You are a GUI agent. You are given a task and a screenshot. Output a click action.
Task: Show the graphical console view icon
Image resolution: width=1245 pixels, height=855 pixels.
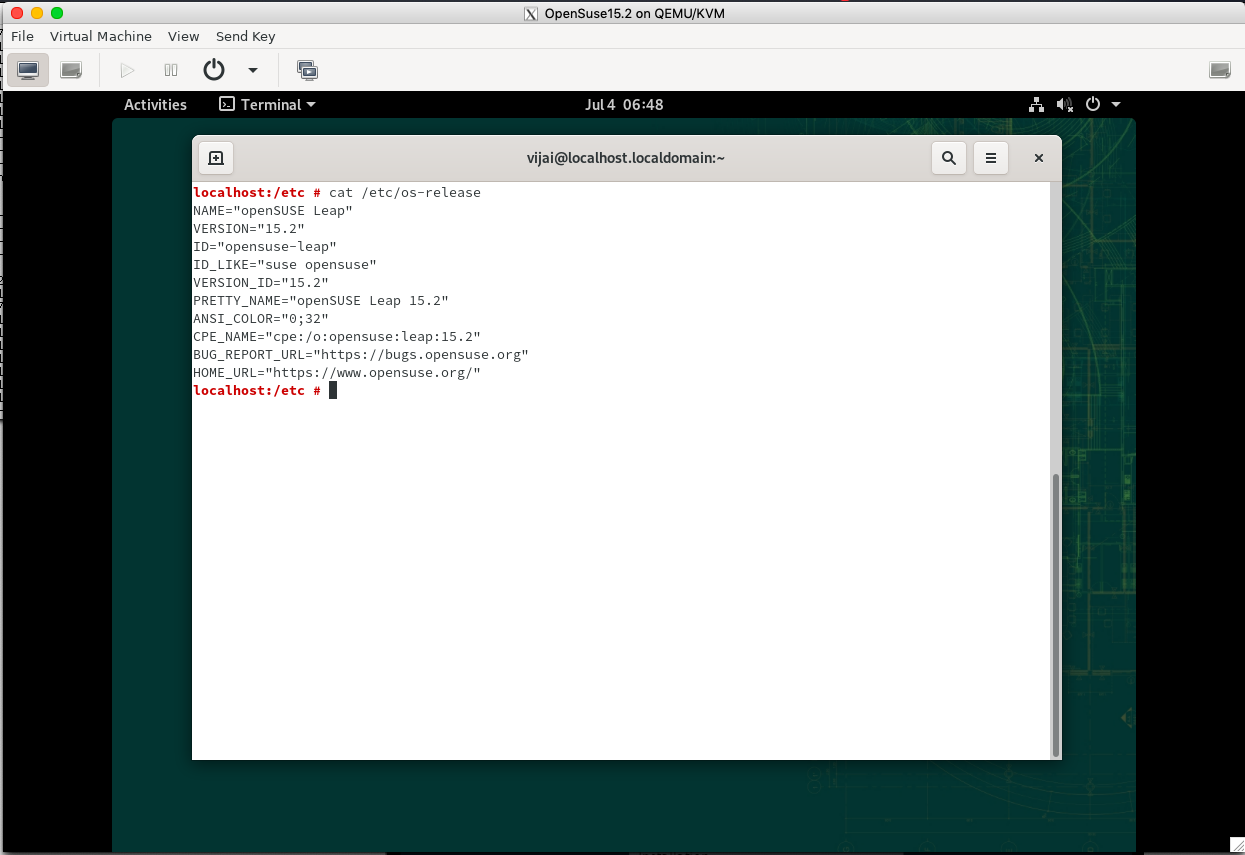[28, 70]
